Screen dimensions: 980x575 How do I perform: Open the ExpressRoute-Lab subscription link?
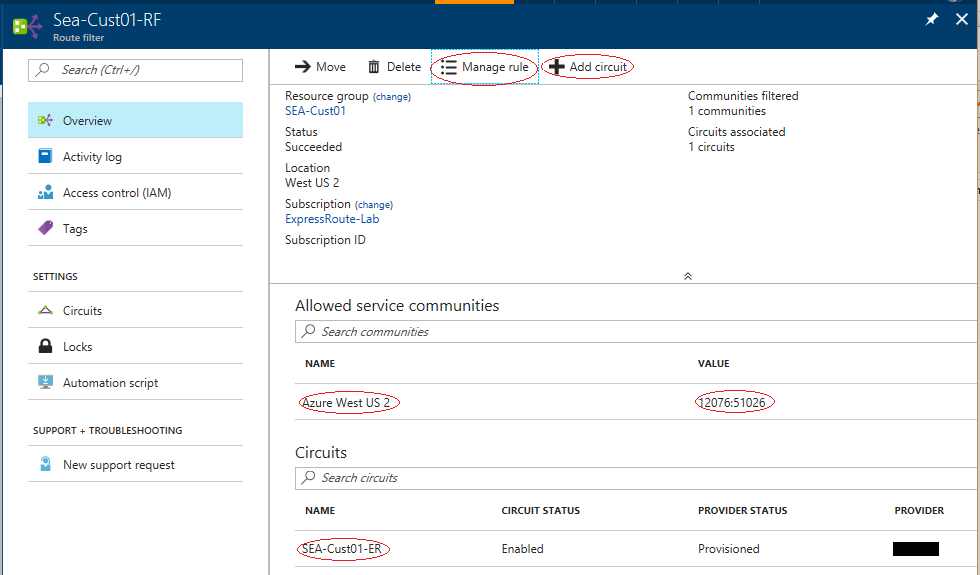click(x=332, y=219)
